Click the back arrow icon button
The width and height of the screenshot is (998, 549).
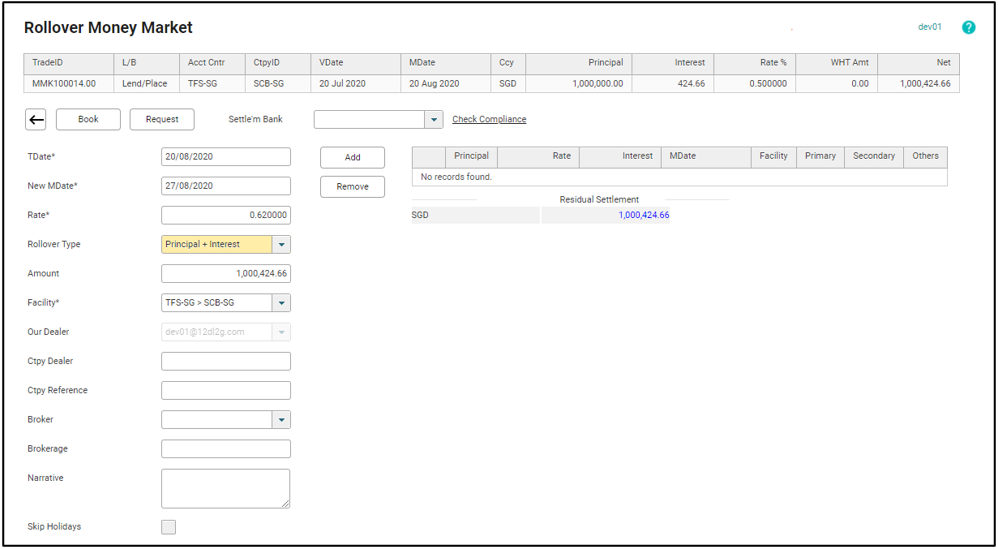(x=36, y=120)
